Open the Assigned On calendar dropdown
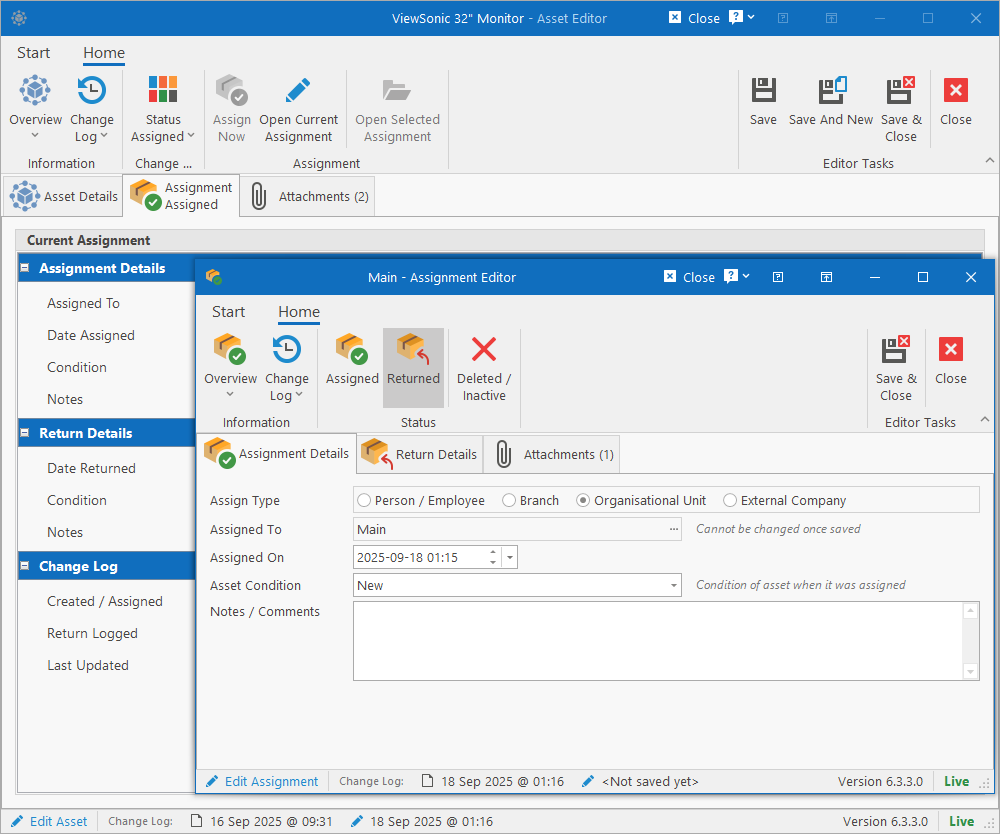This screenshot has width=1000, height=834. point(510,557)
